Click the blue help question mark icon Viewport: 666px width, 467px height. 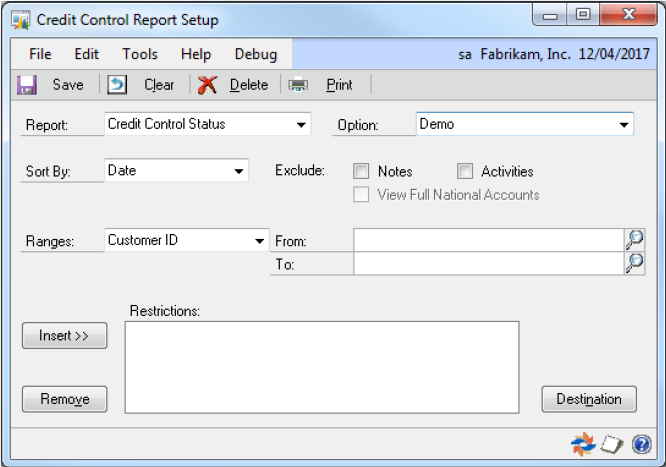click(x=642, y=444)
